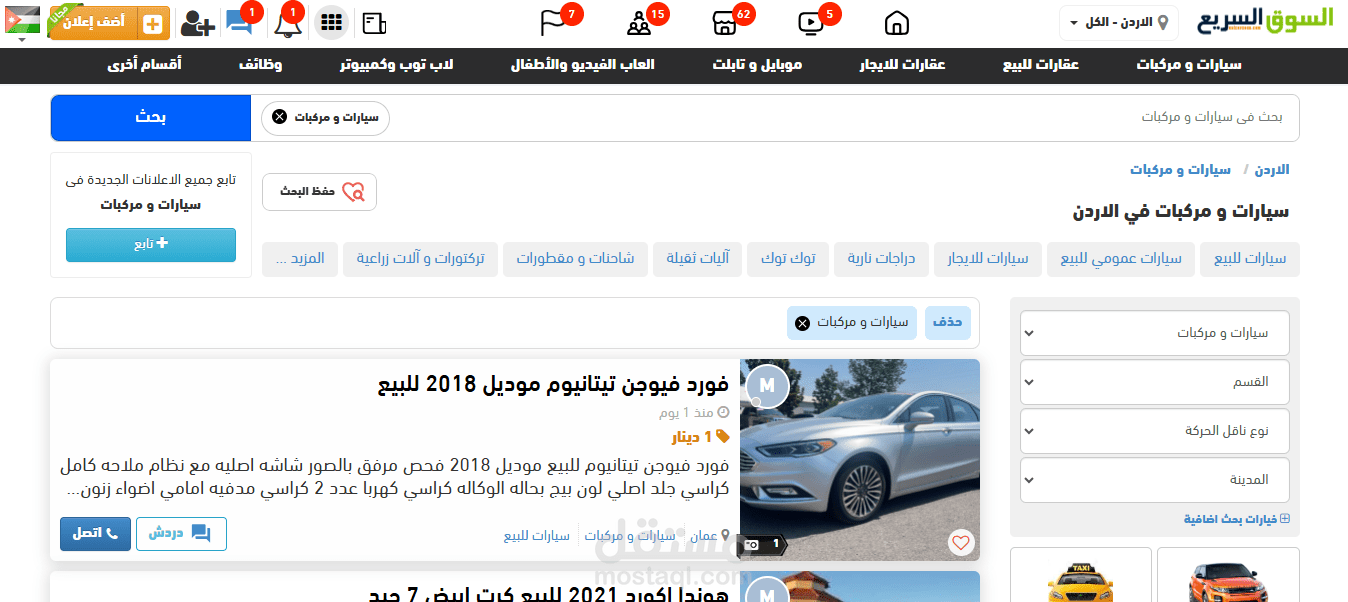Click the الاردن breadcrumb link

point(1272,170)
